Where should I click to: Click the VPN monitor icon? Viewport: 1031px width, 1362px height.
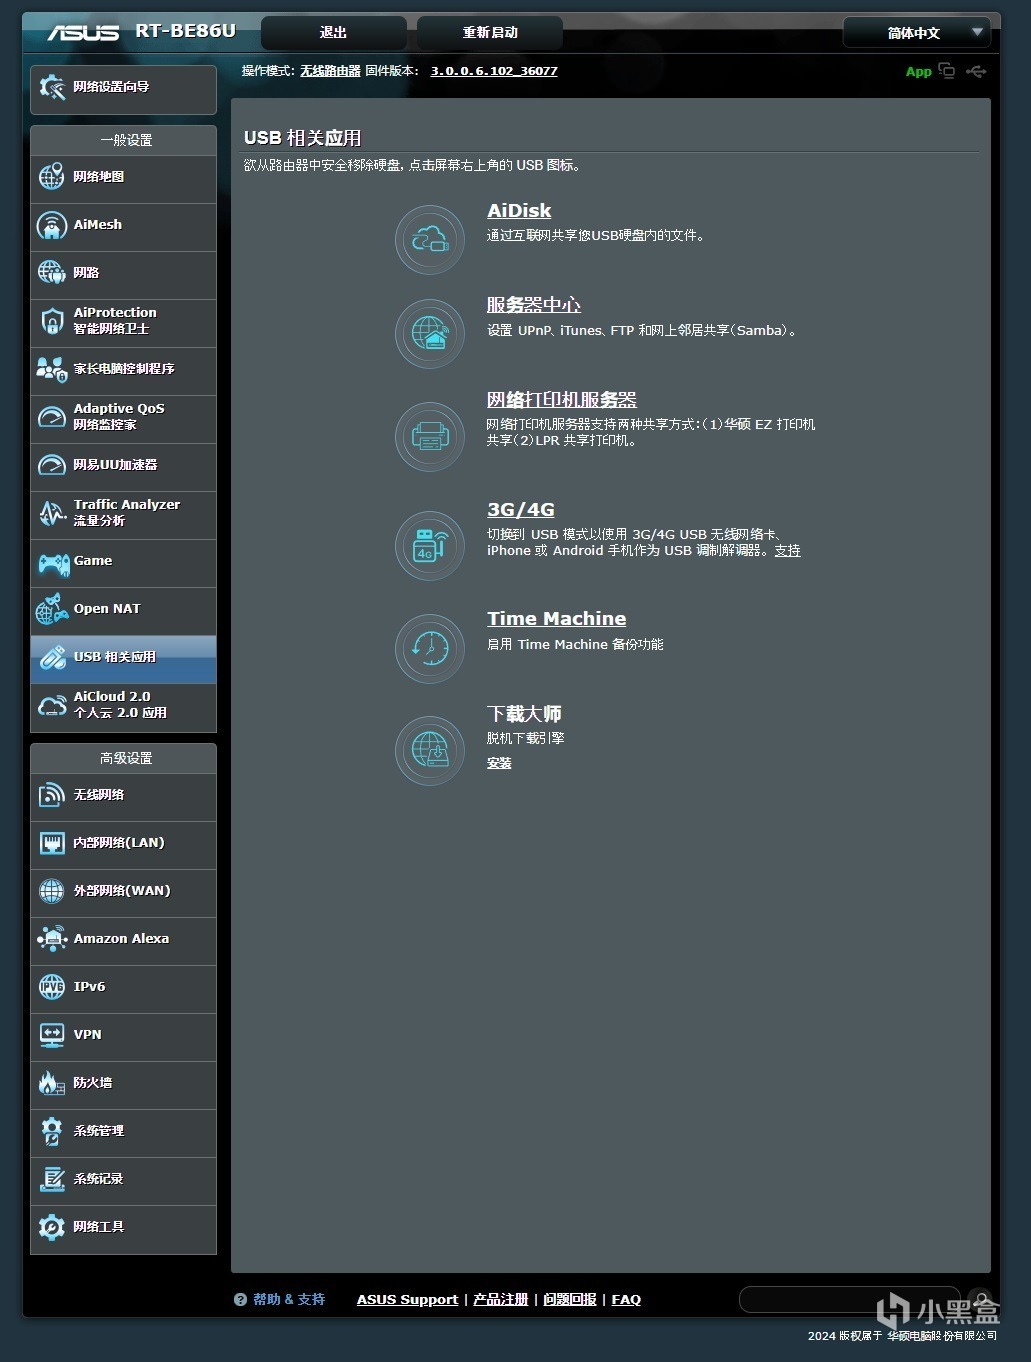52,1035
